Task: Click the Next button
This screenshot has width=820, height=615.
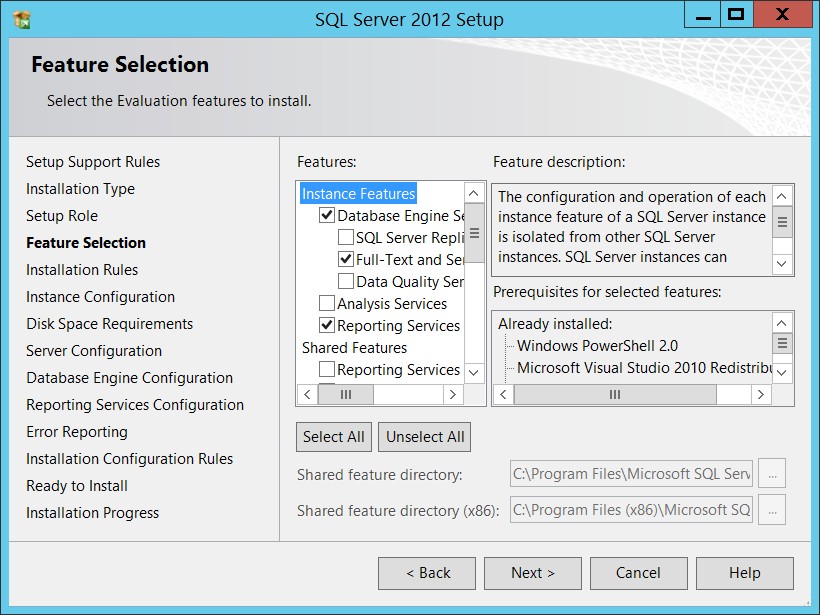Action: pos(533,573)
